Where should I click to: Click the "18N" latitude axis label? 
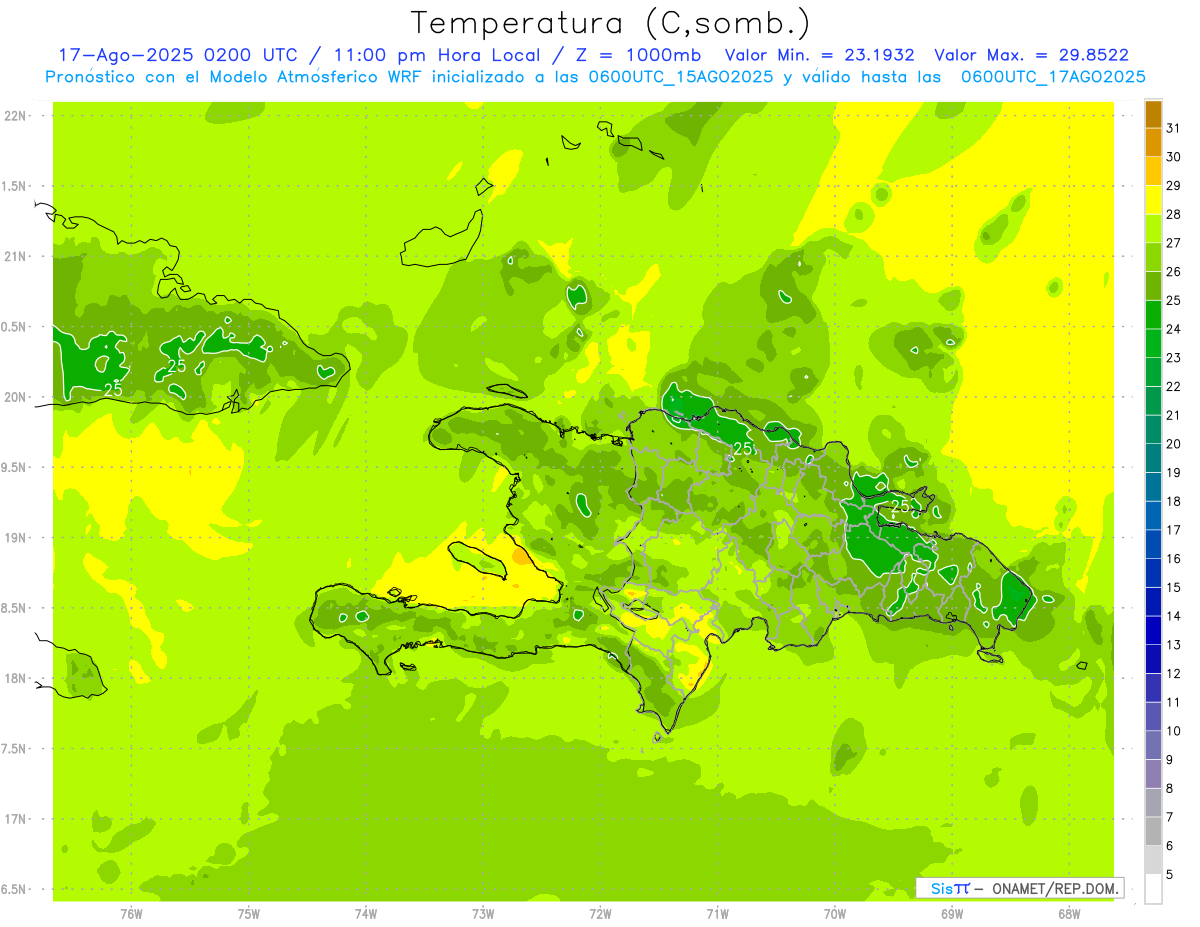tap(15, 679)
